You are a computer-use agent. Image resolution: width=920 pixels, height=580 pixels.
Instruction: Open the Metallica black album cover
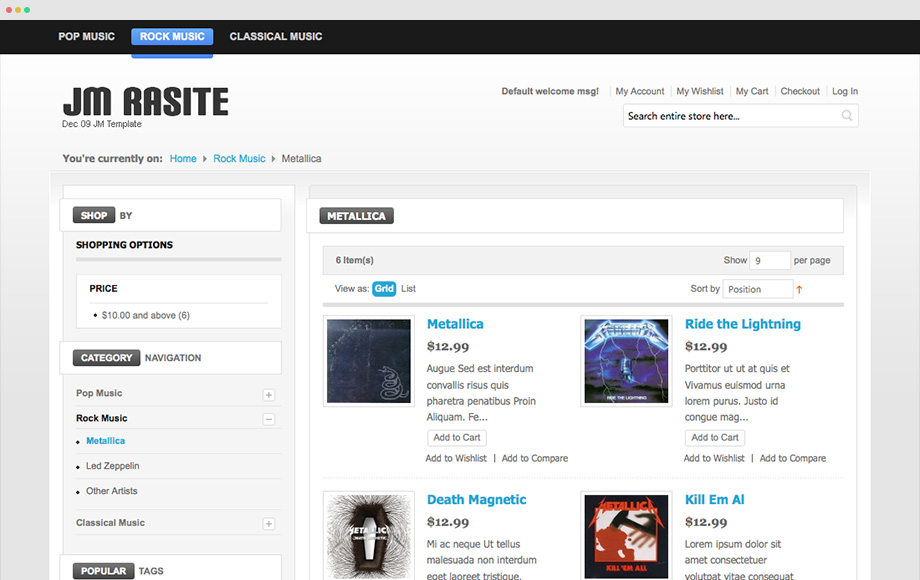click(369, 361)
